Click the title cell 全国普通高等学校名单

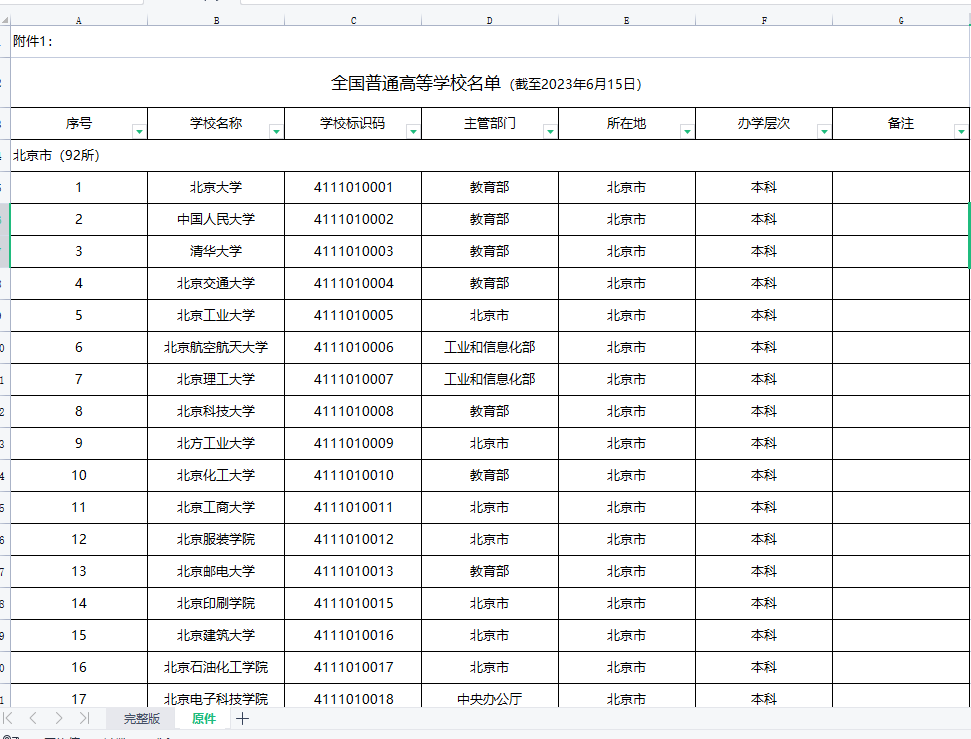click(416, 83)
